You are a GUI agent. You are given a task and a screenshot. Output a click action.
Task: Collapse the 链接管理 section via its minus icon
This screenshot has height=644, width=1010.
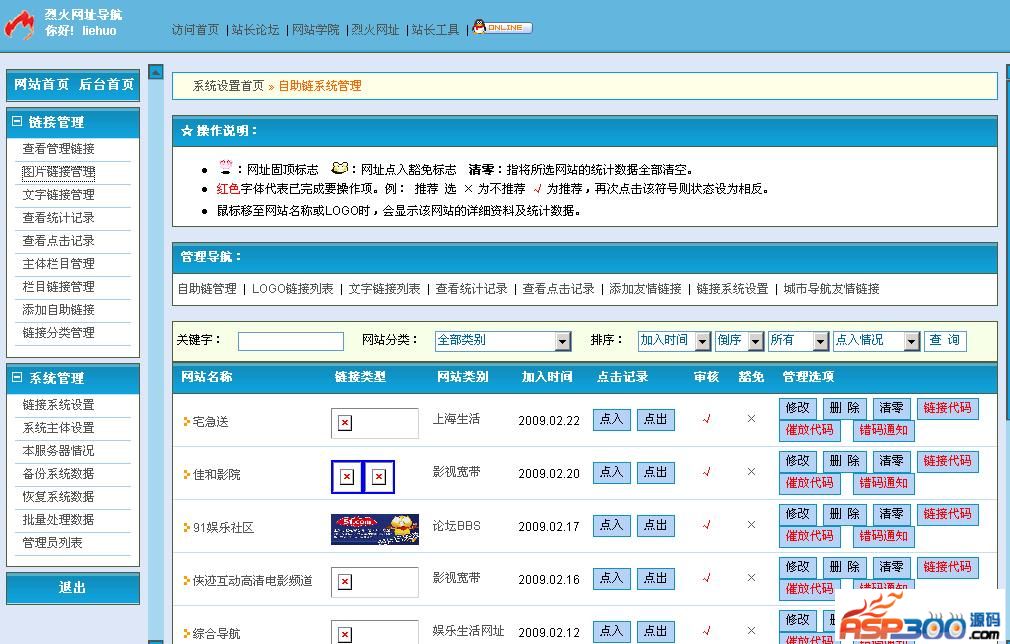click(16, 122)
